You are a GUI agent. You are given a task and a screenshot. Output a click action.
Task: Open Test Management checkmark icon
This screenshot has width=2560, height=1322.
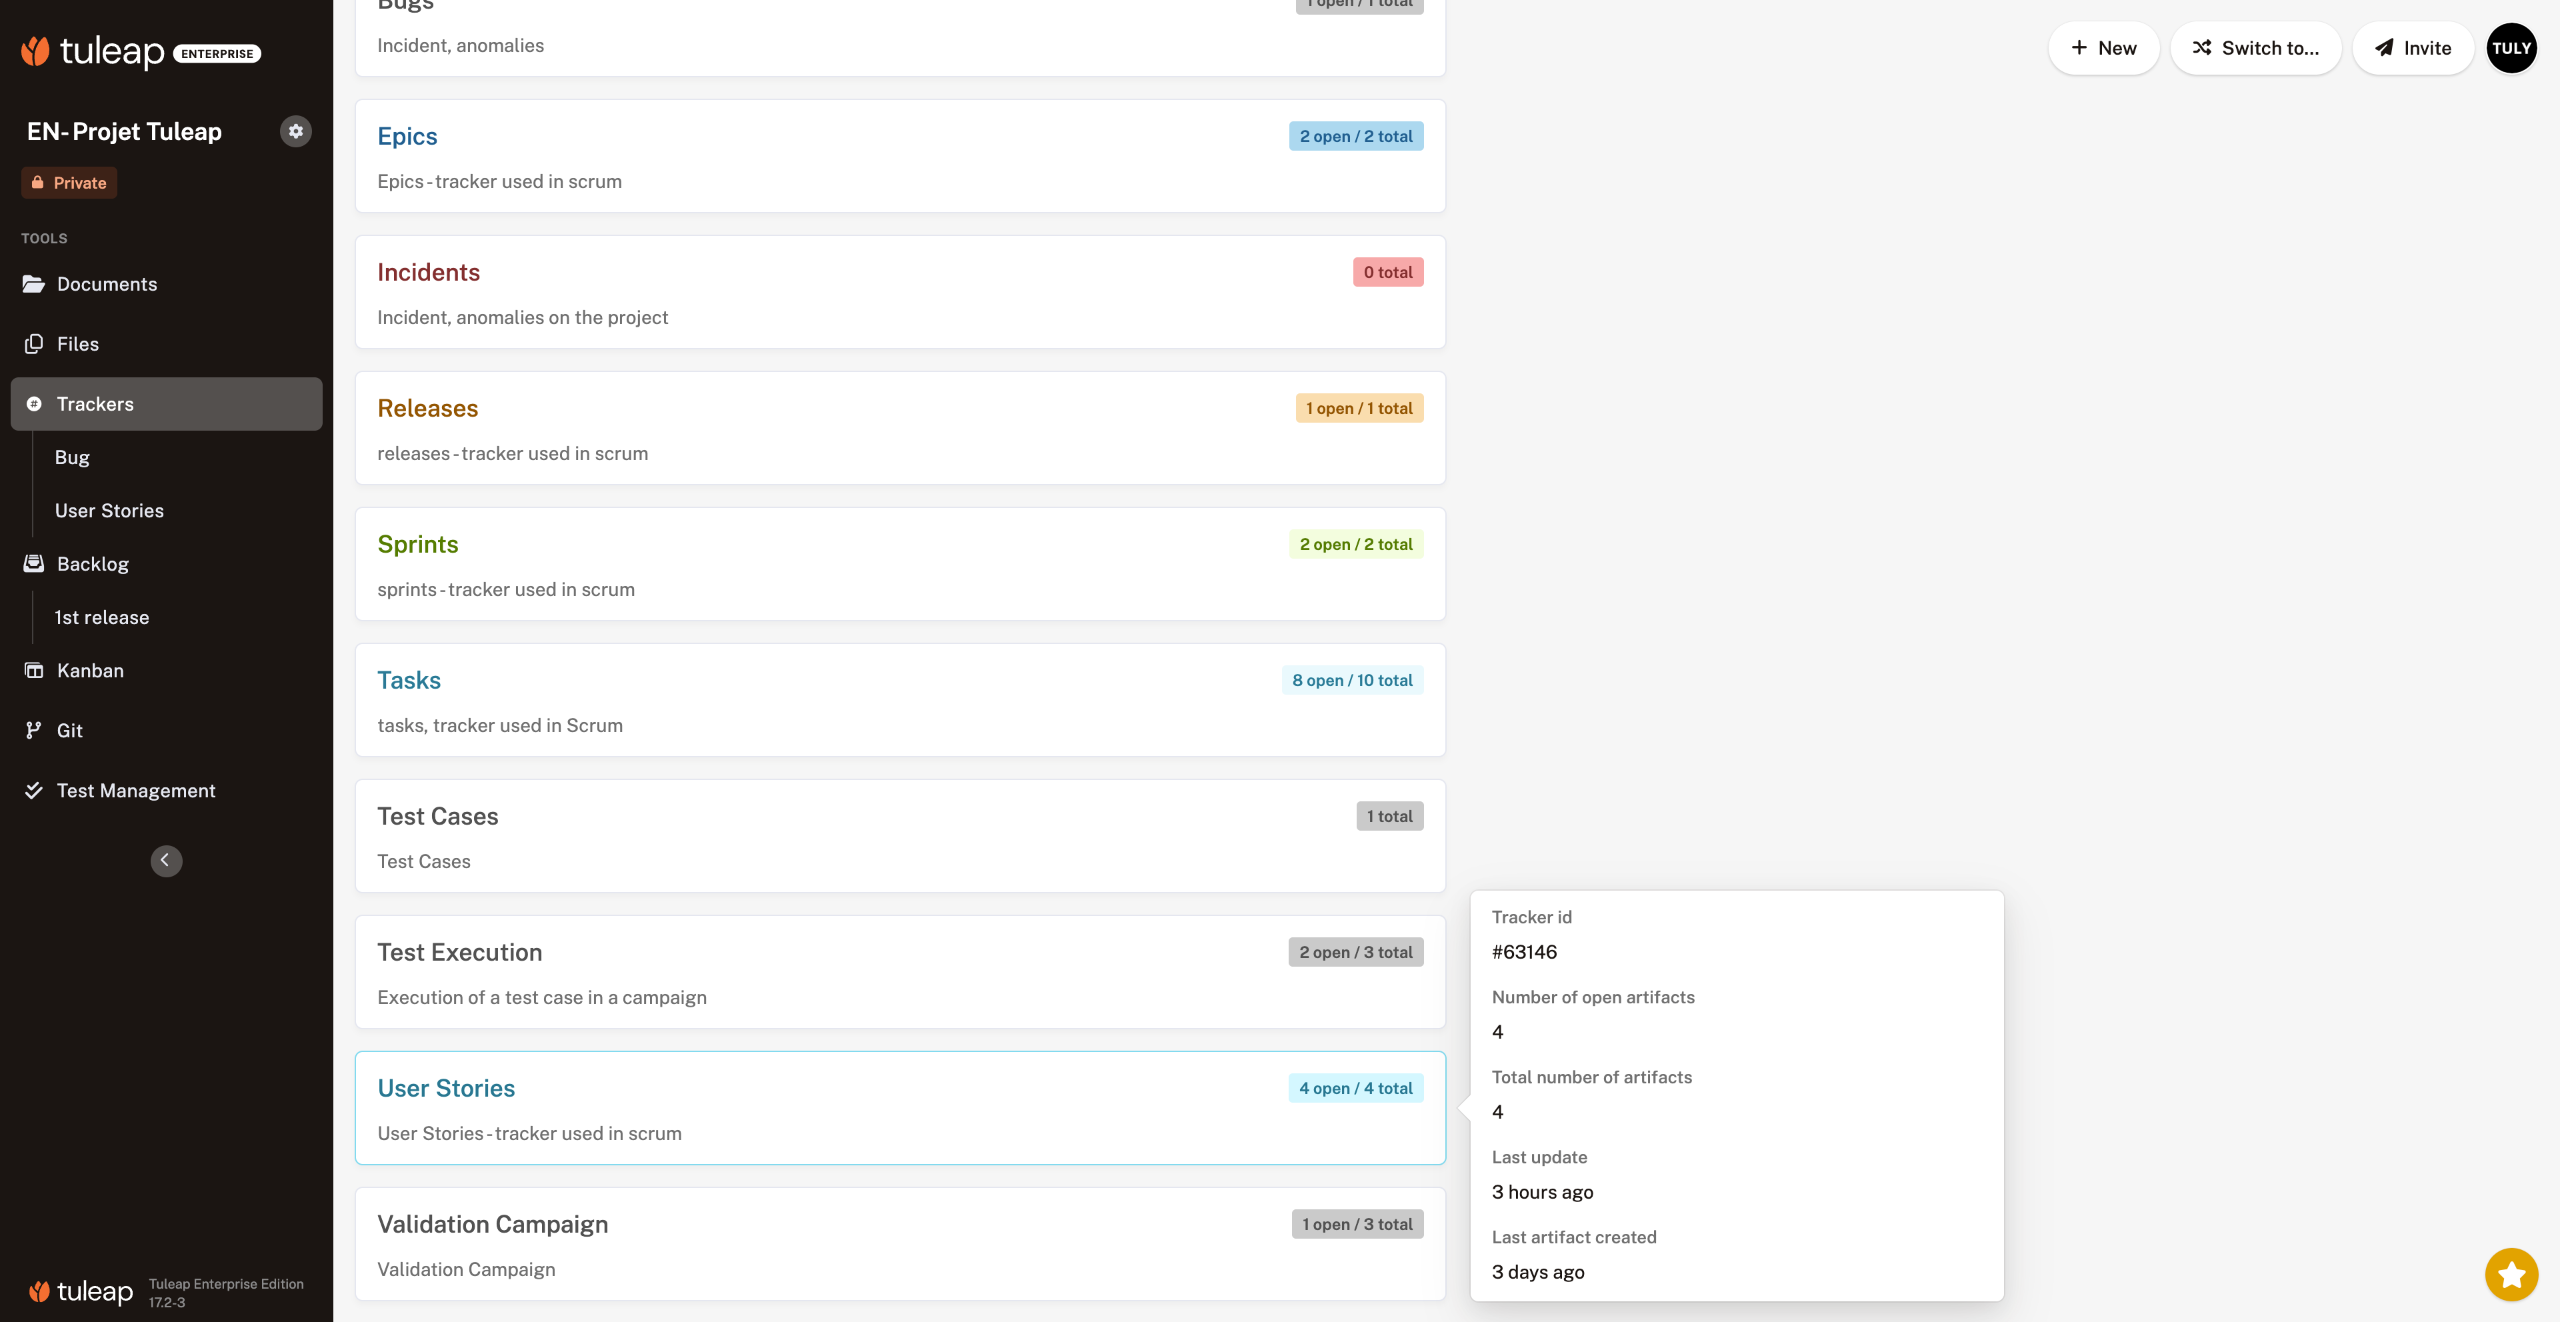(34, 790)
